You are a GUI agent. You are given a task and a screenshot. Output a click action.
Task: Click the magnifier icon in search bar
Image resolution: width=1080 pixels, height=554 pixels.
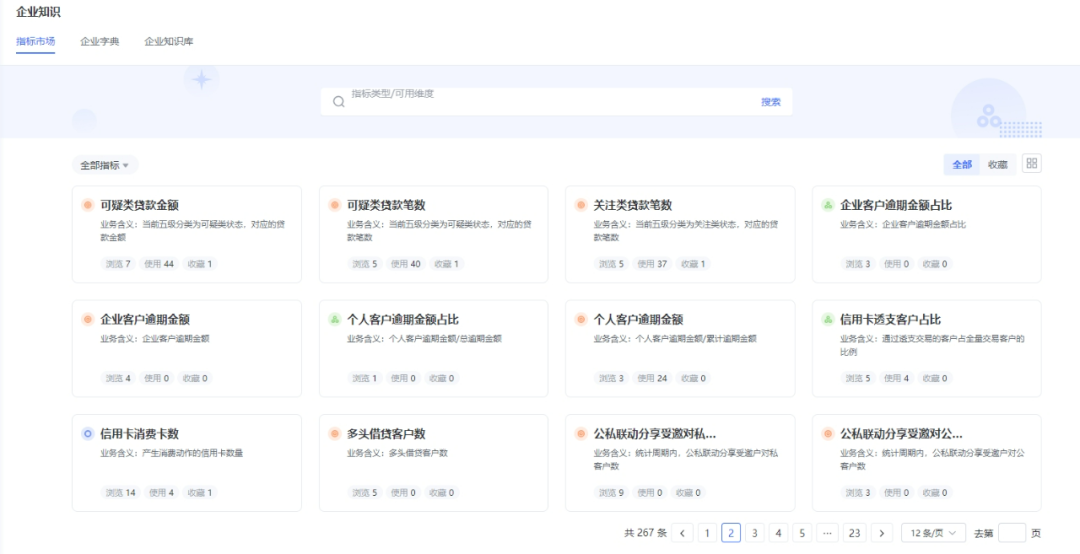pos(339,101)
